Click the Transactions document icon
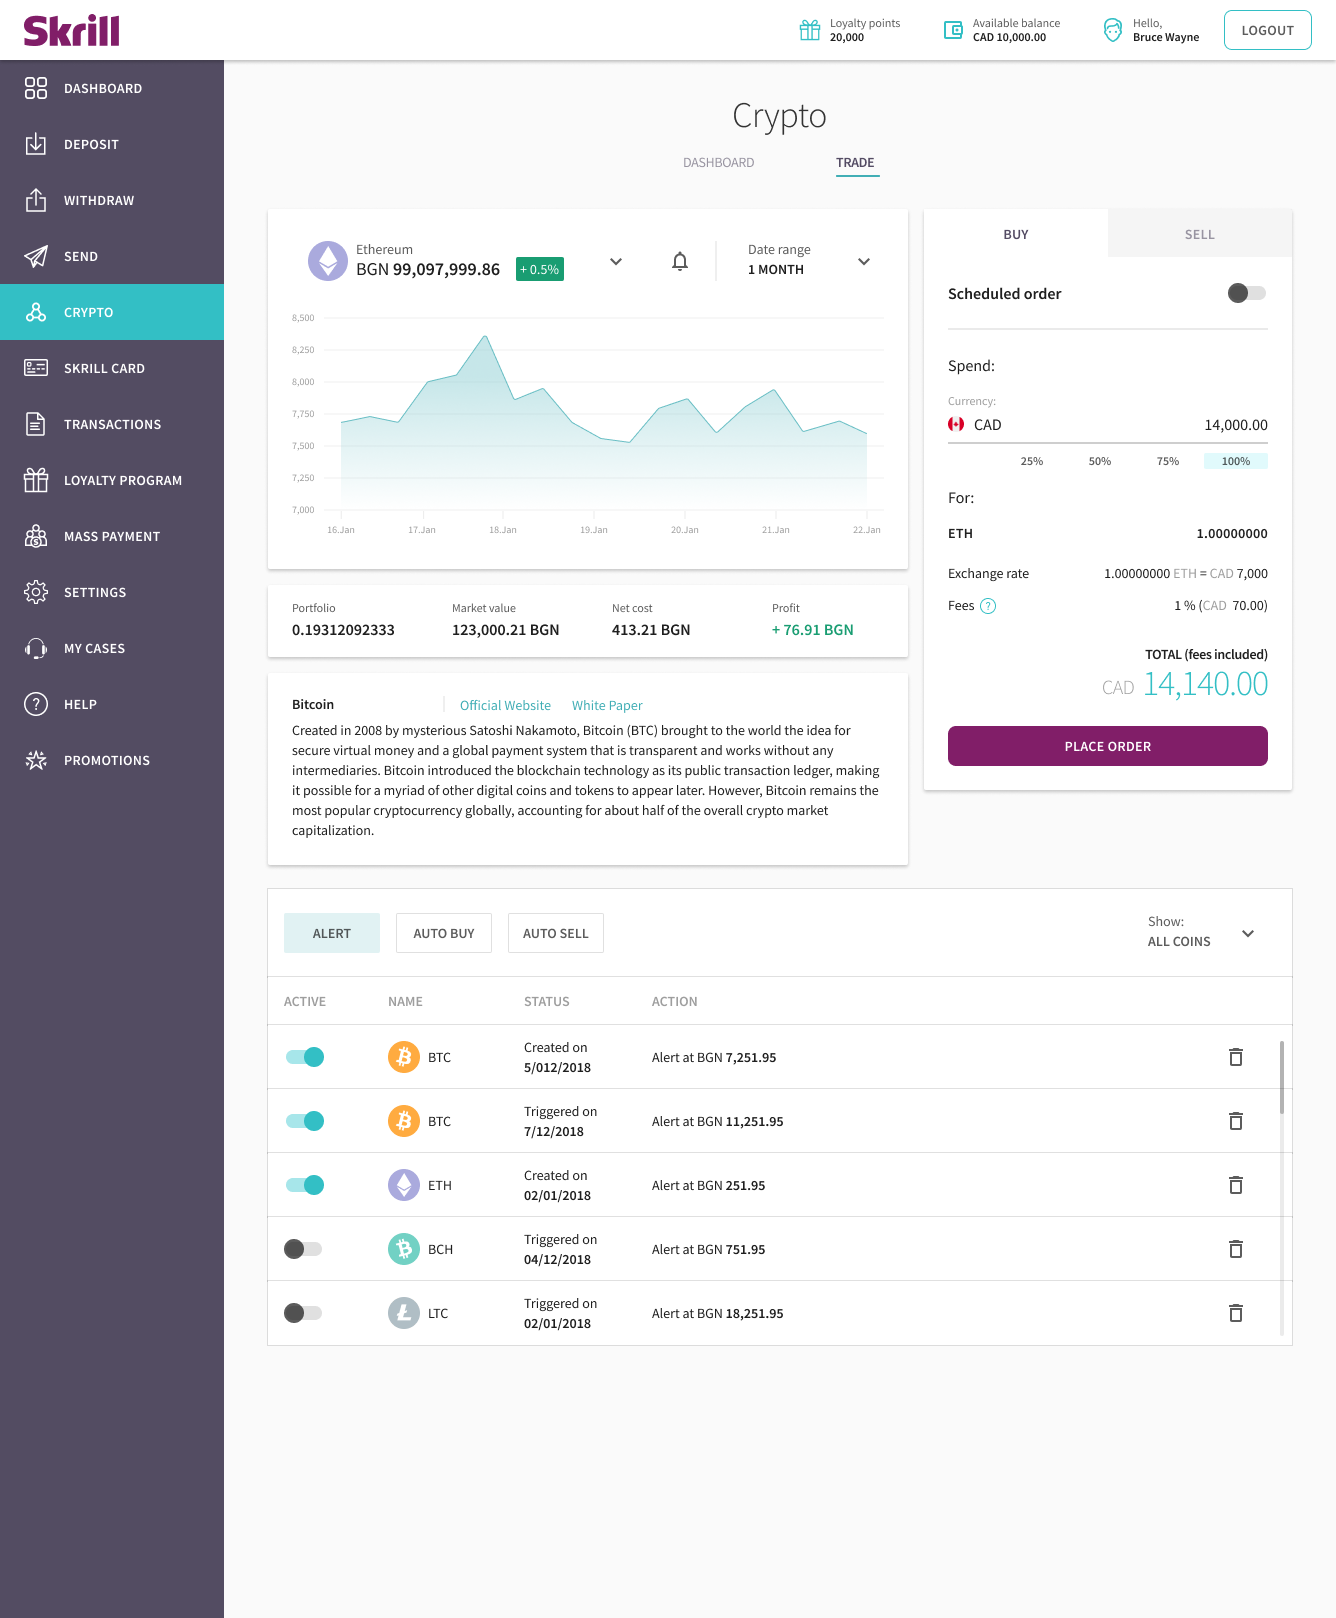1336x1618 pixels. click(x=36, y=424)
